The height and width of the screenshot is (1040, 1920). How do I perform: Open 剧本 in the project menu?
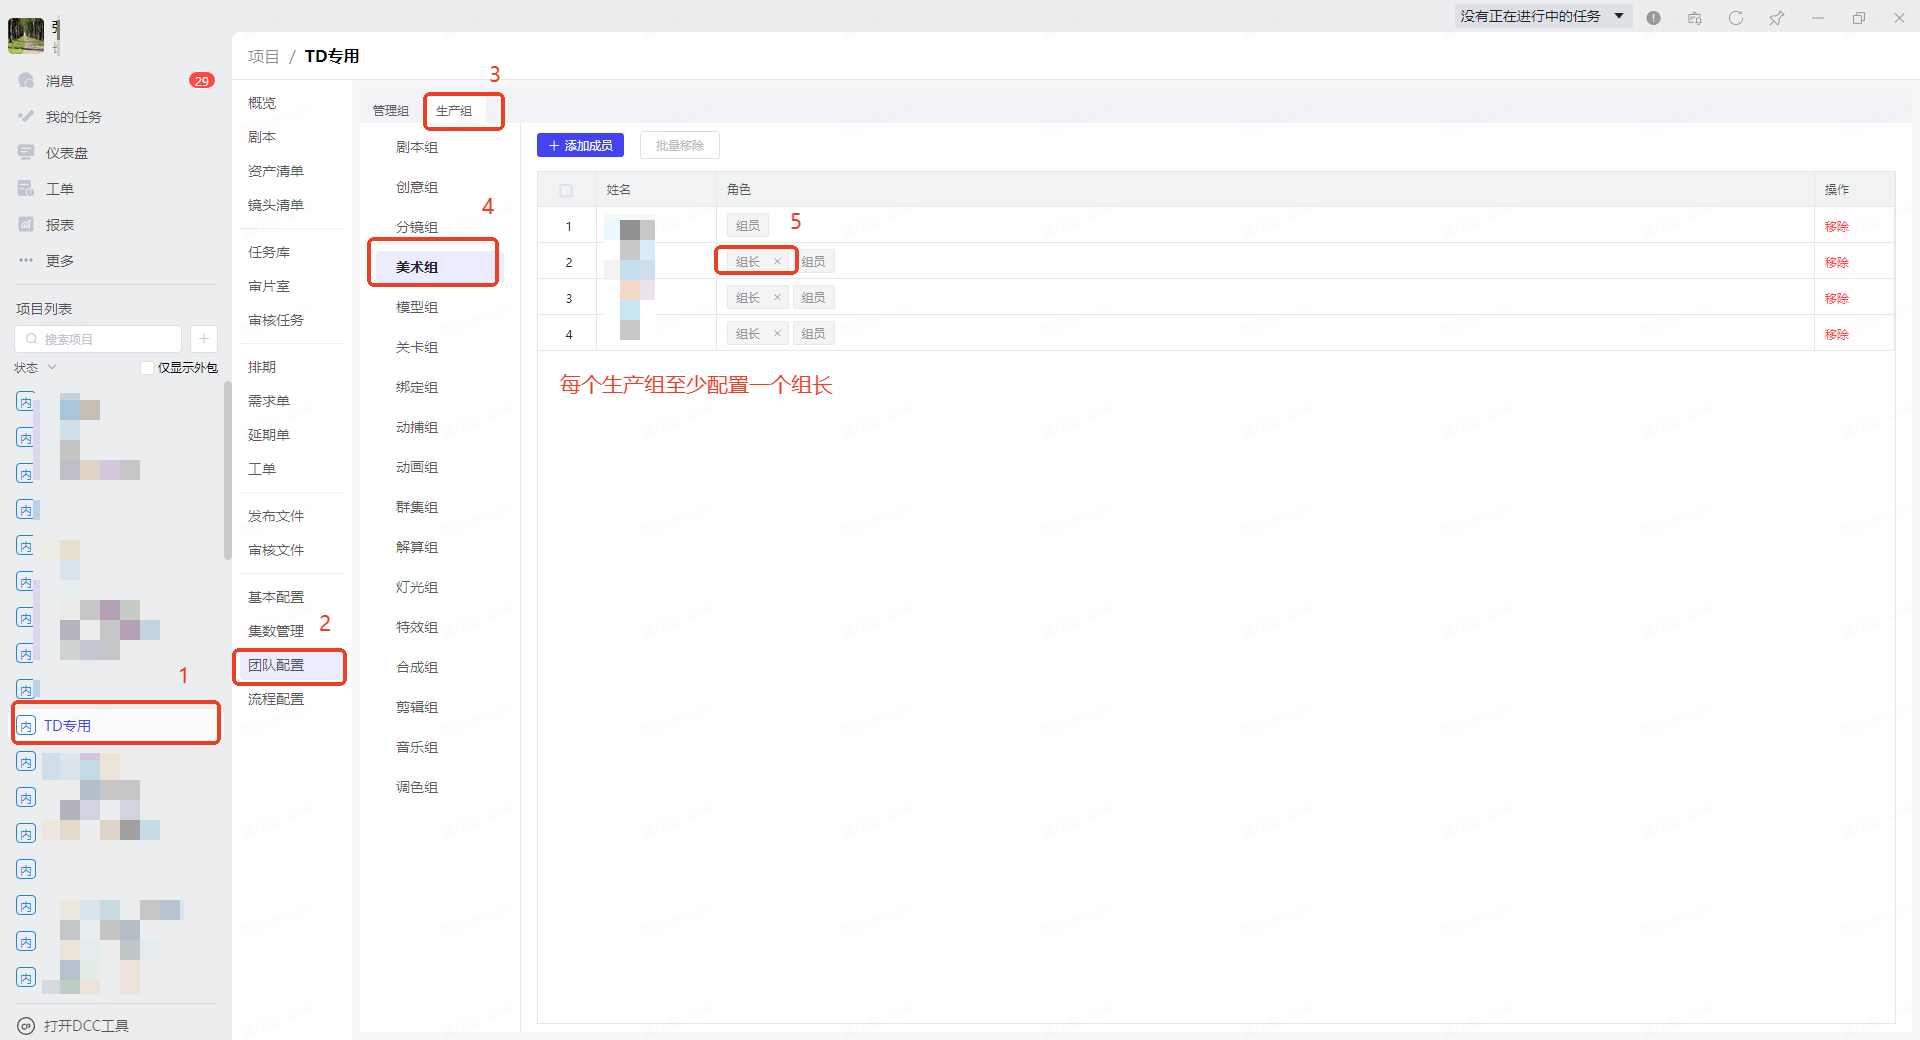(262, 137)
